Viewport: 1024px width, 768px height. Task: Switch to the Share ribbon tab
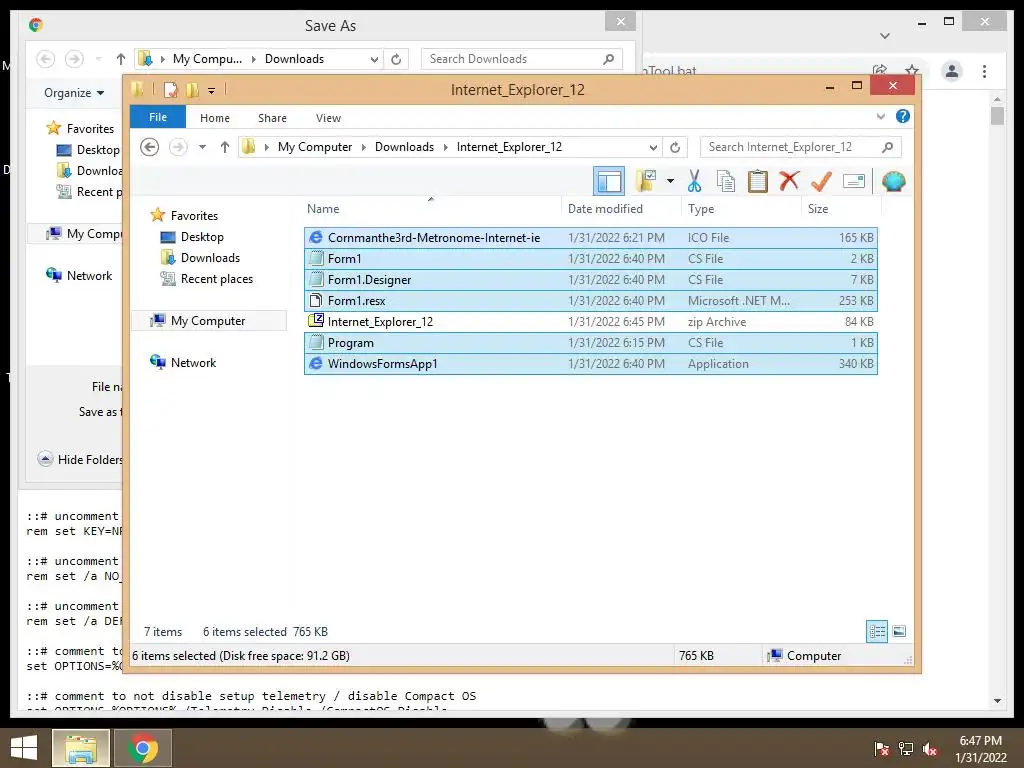(272, 118)
